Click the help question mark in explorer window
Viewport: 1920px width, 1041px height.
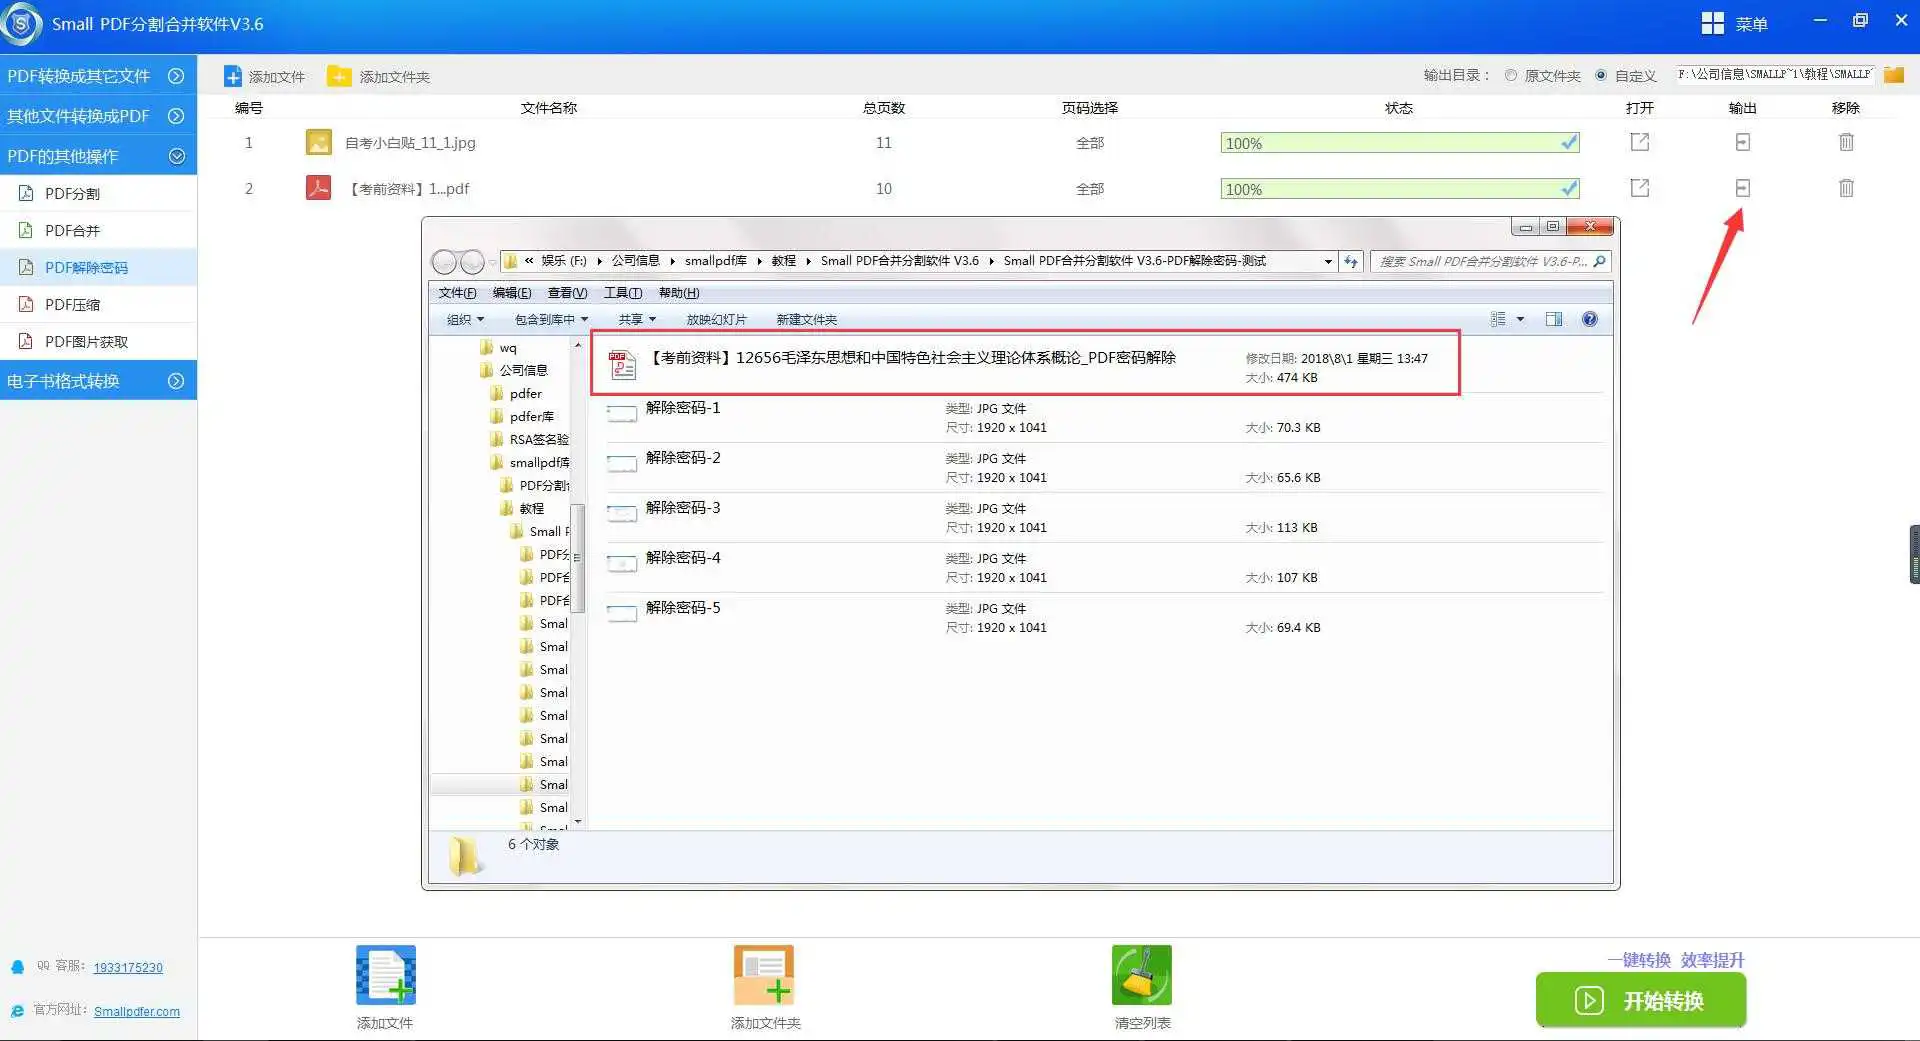[x=1589, y=319]
